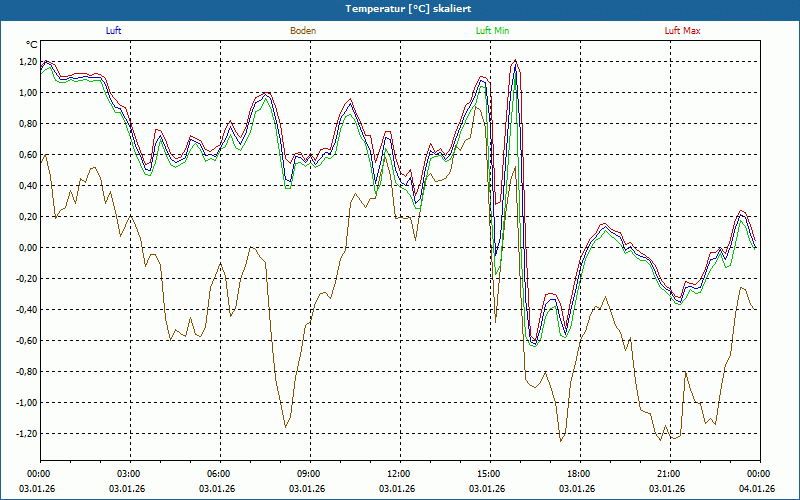Click the 1,00 y-axis tick label
The image size is (800, 500).
26,93
